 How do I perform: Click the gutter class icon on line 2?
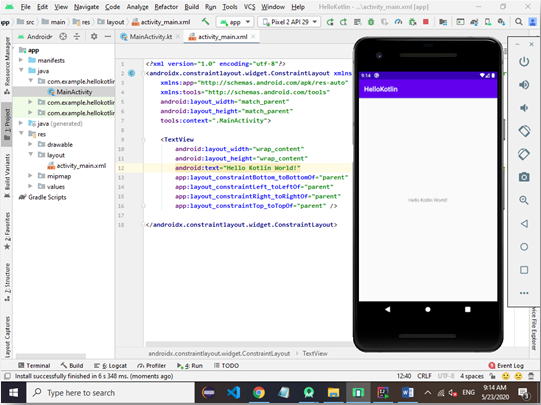[x=132, y=73]
